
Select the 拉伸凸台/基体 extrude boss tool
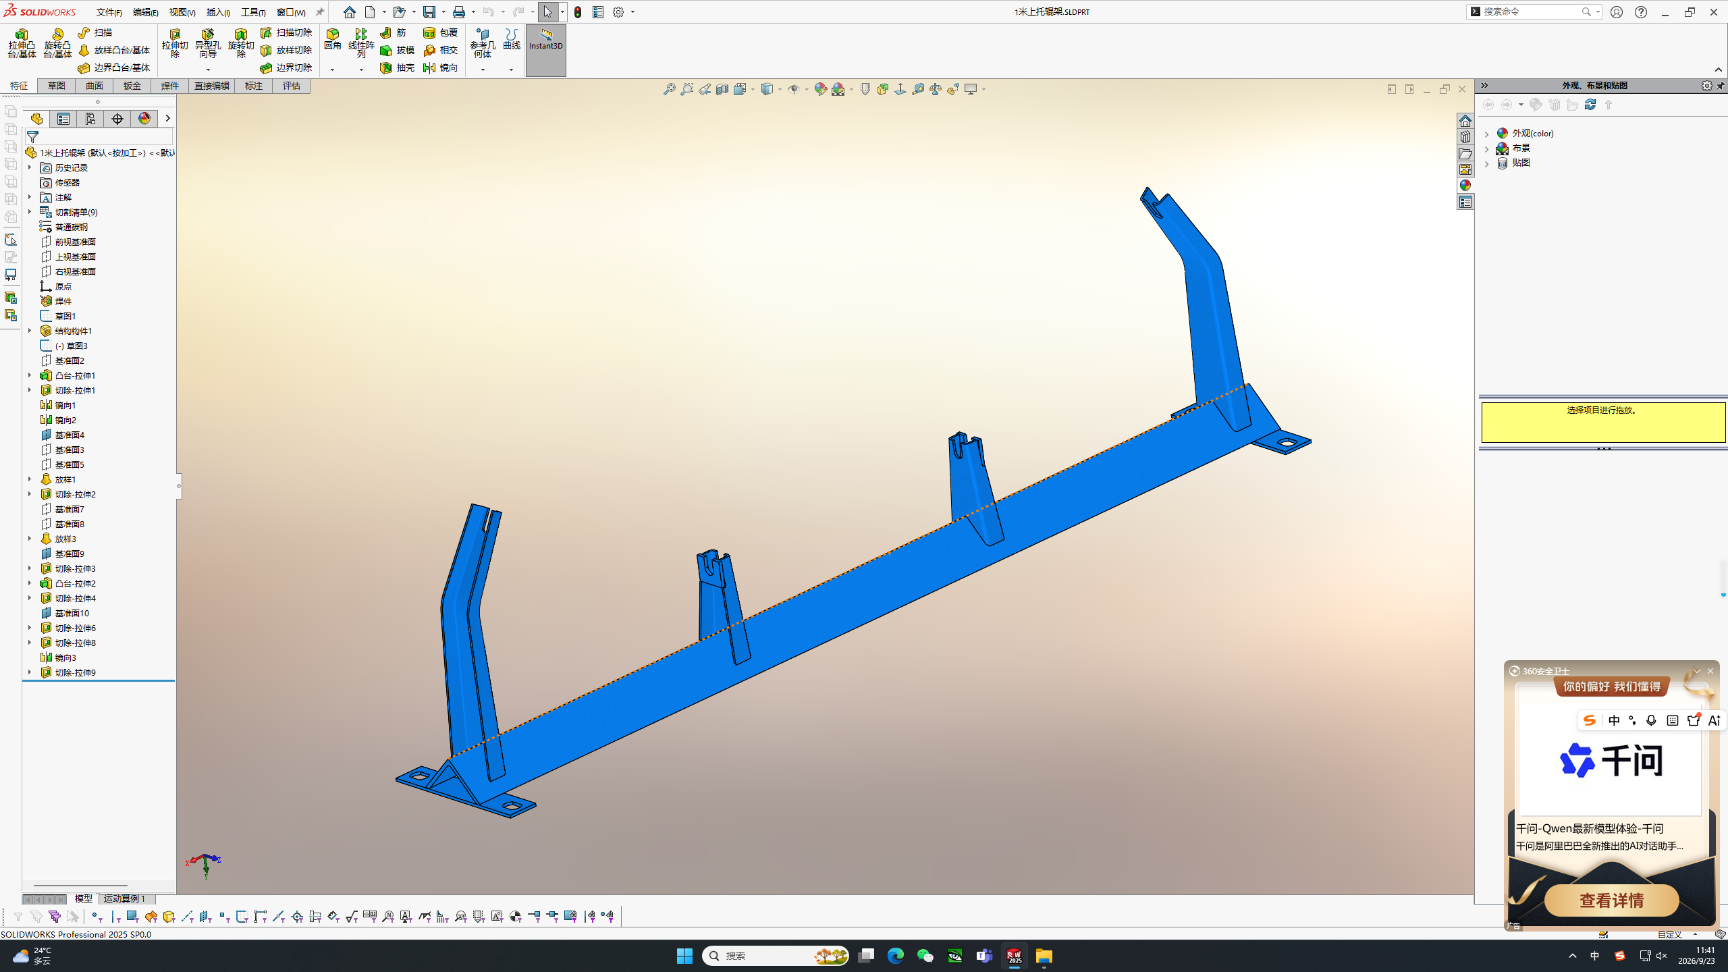(x=21, y=43)
